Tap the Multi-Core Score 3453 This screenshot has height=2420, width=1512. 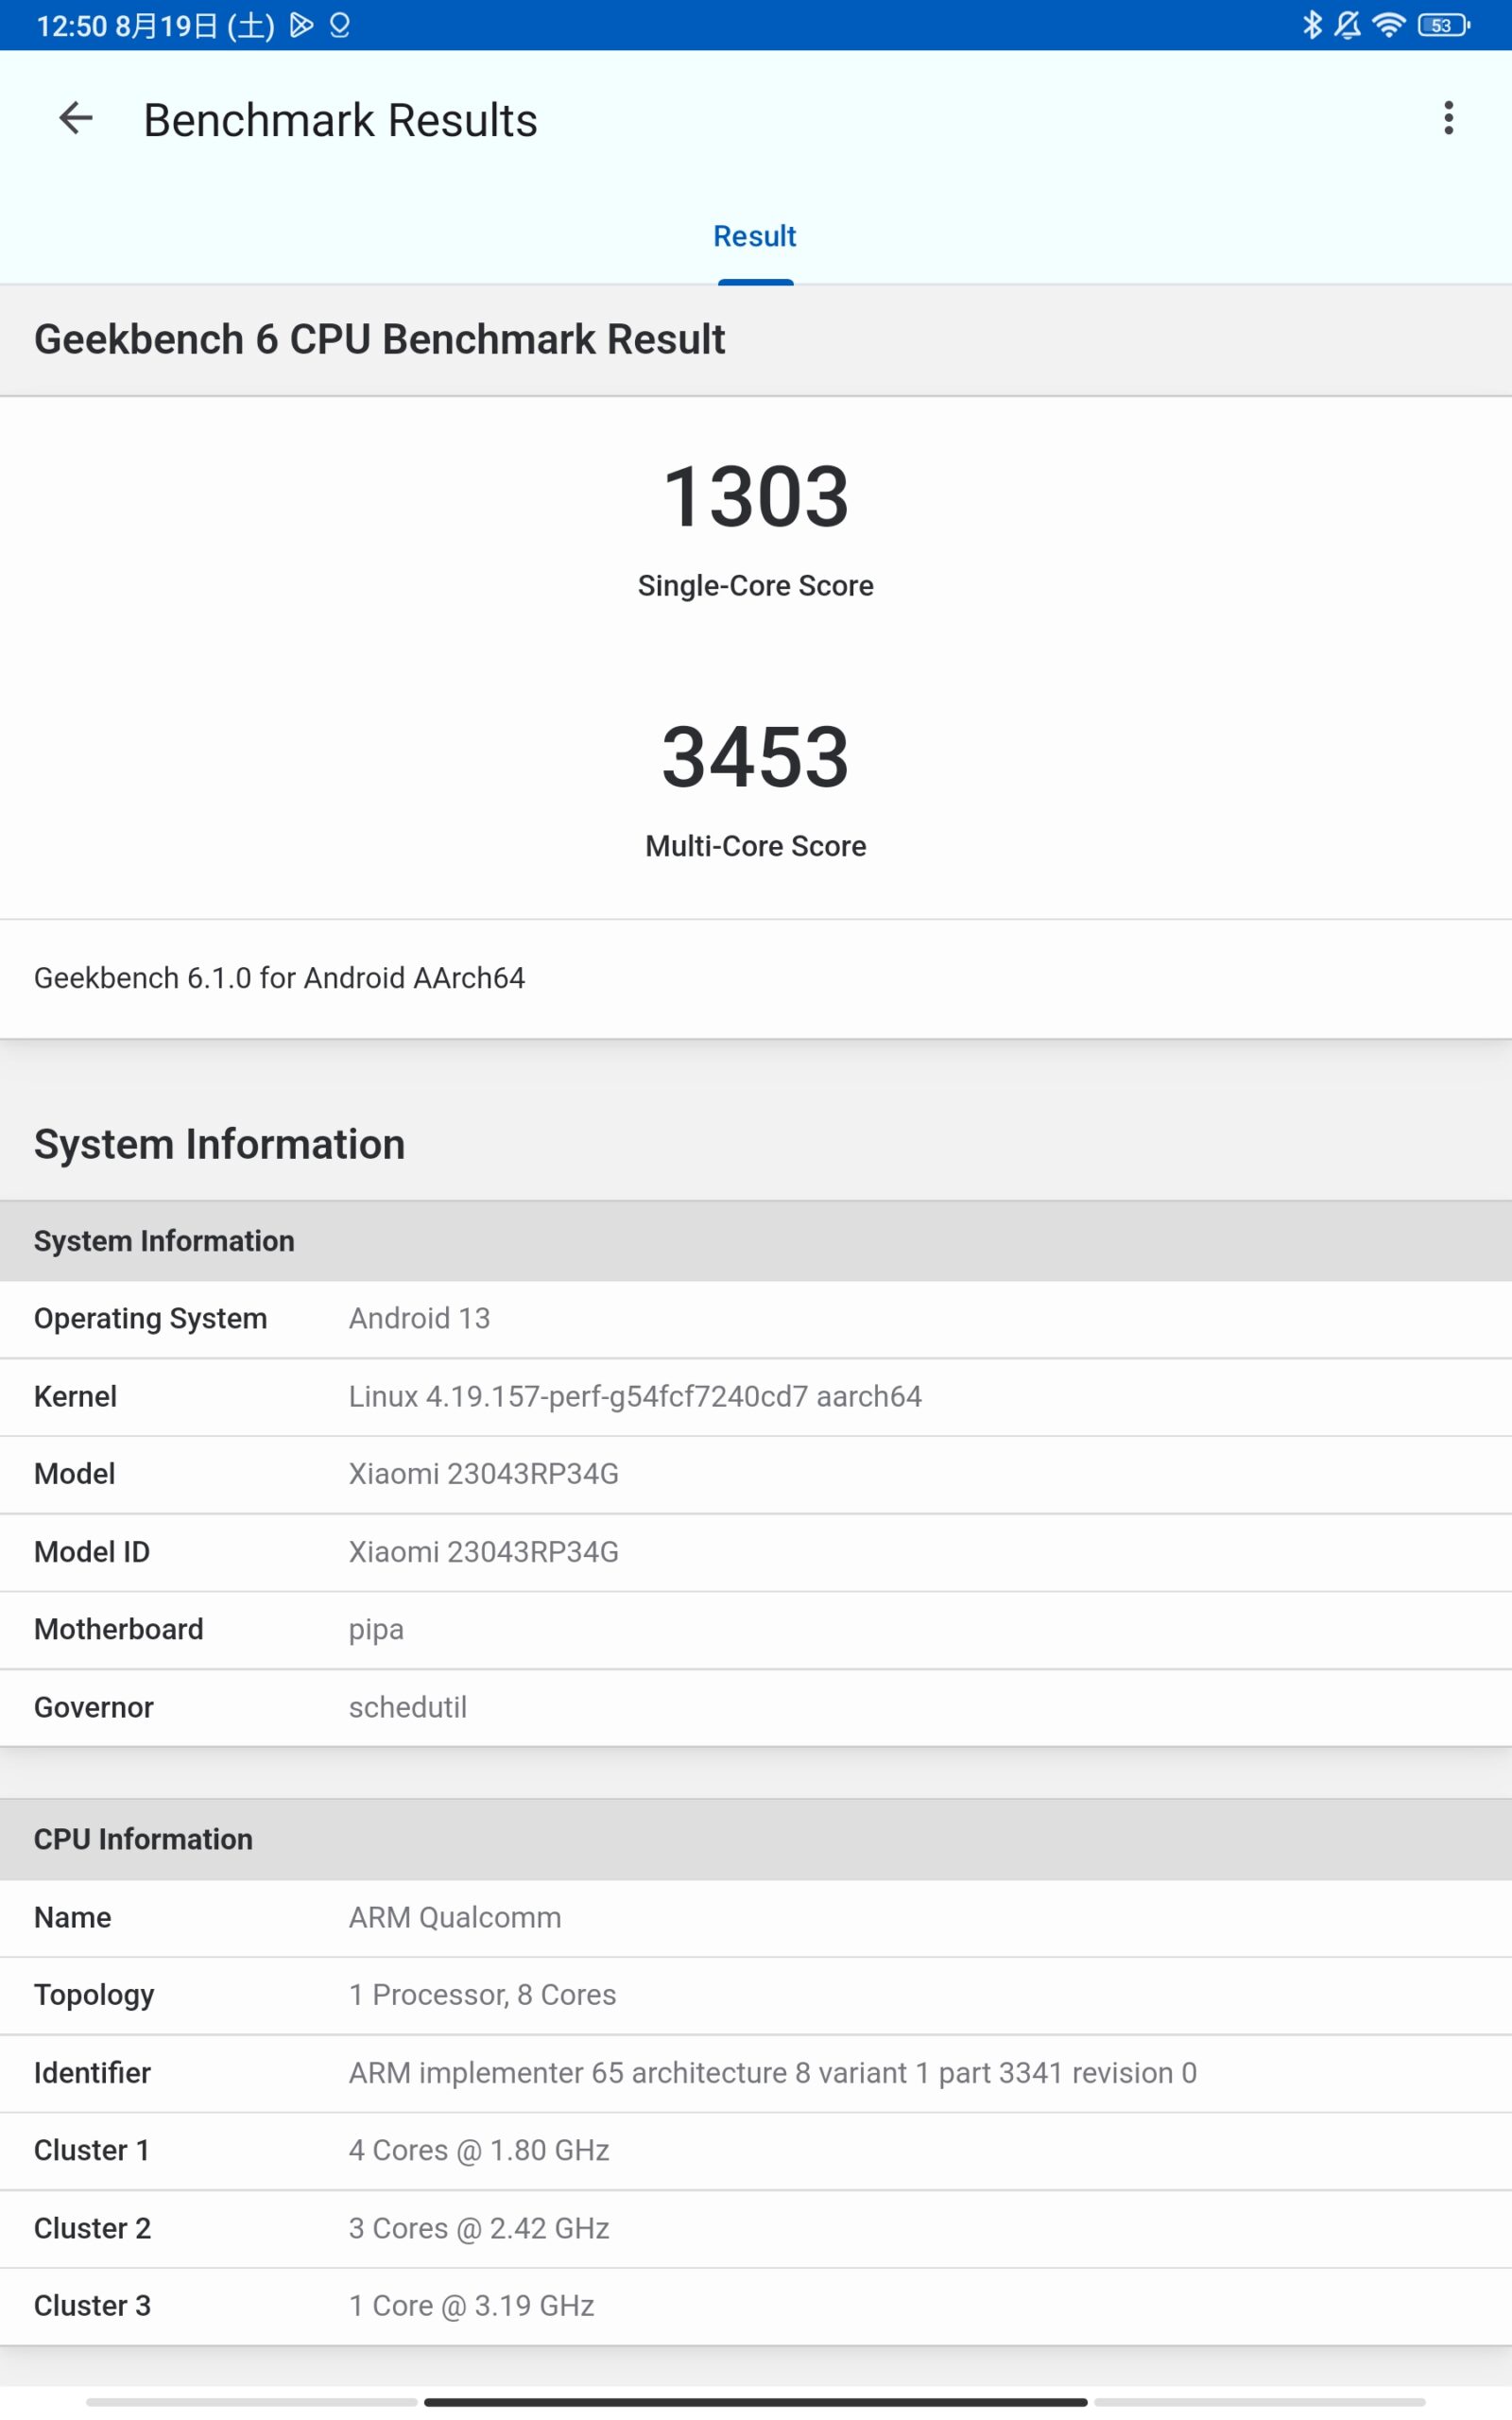point(755,760)
